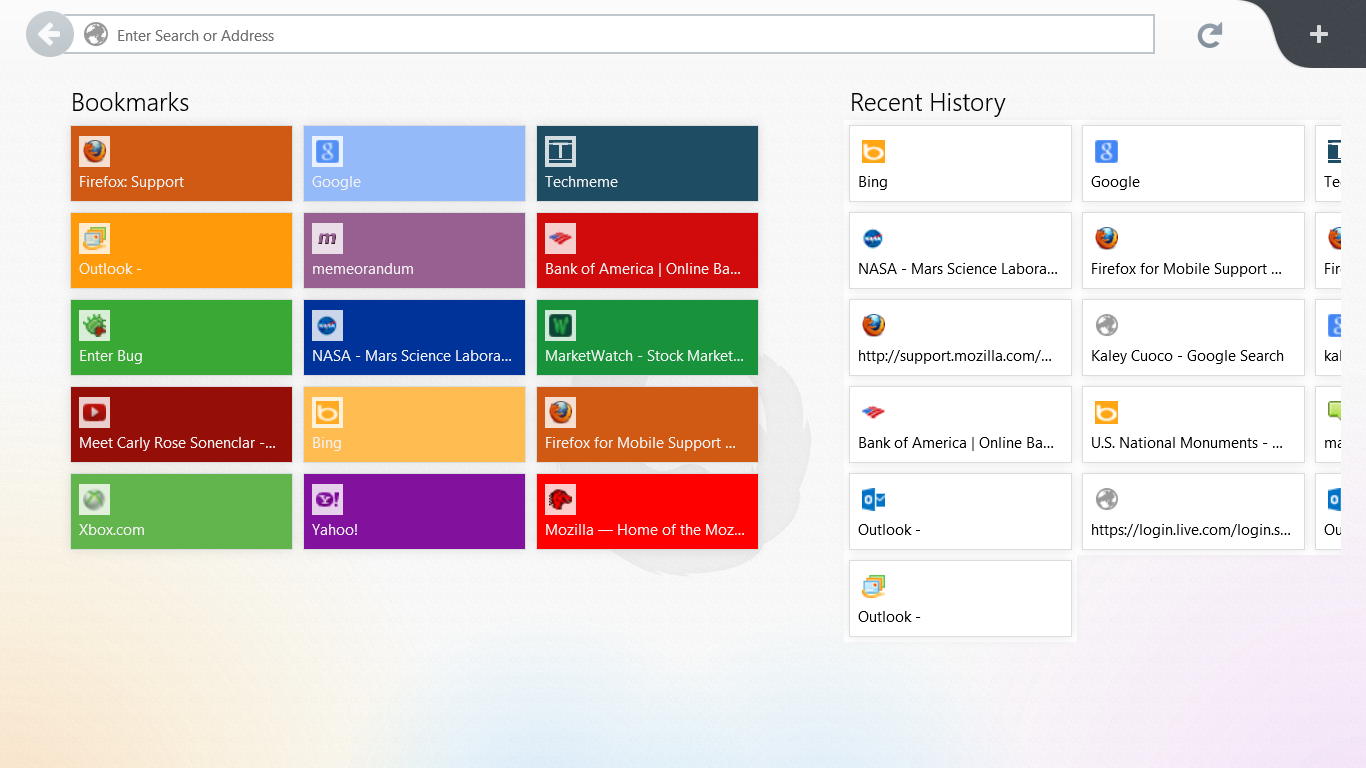Click the Yahoo! icon in bookmarks
Screen dimensions: 1366x768
click(x=327, y=499)
